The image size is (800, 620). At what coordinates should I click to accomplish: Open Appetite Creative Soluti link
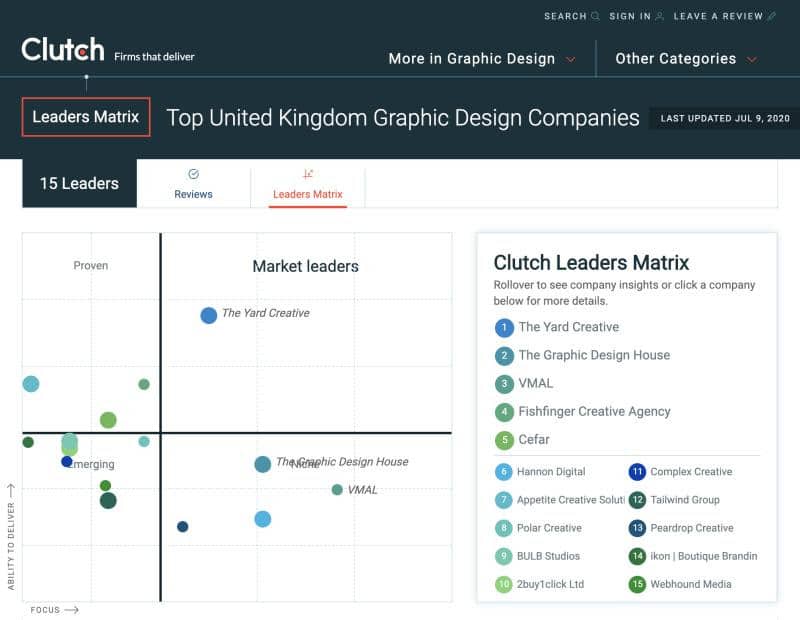tap(571, 500)
